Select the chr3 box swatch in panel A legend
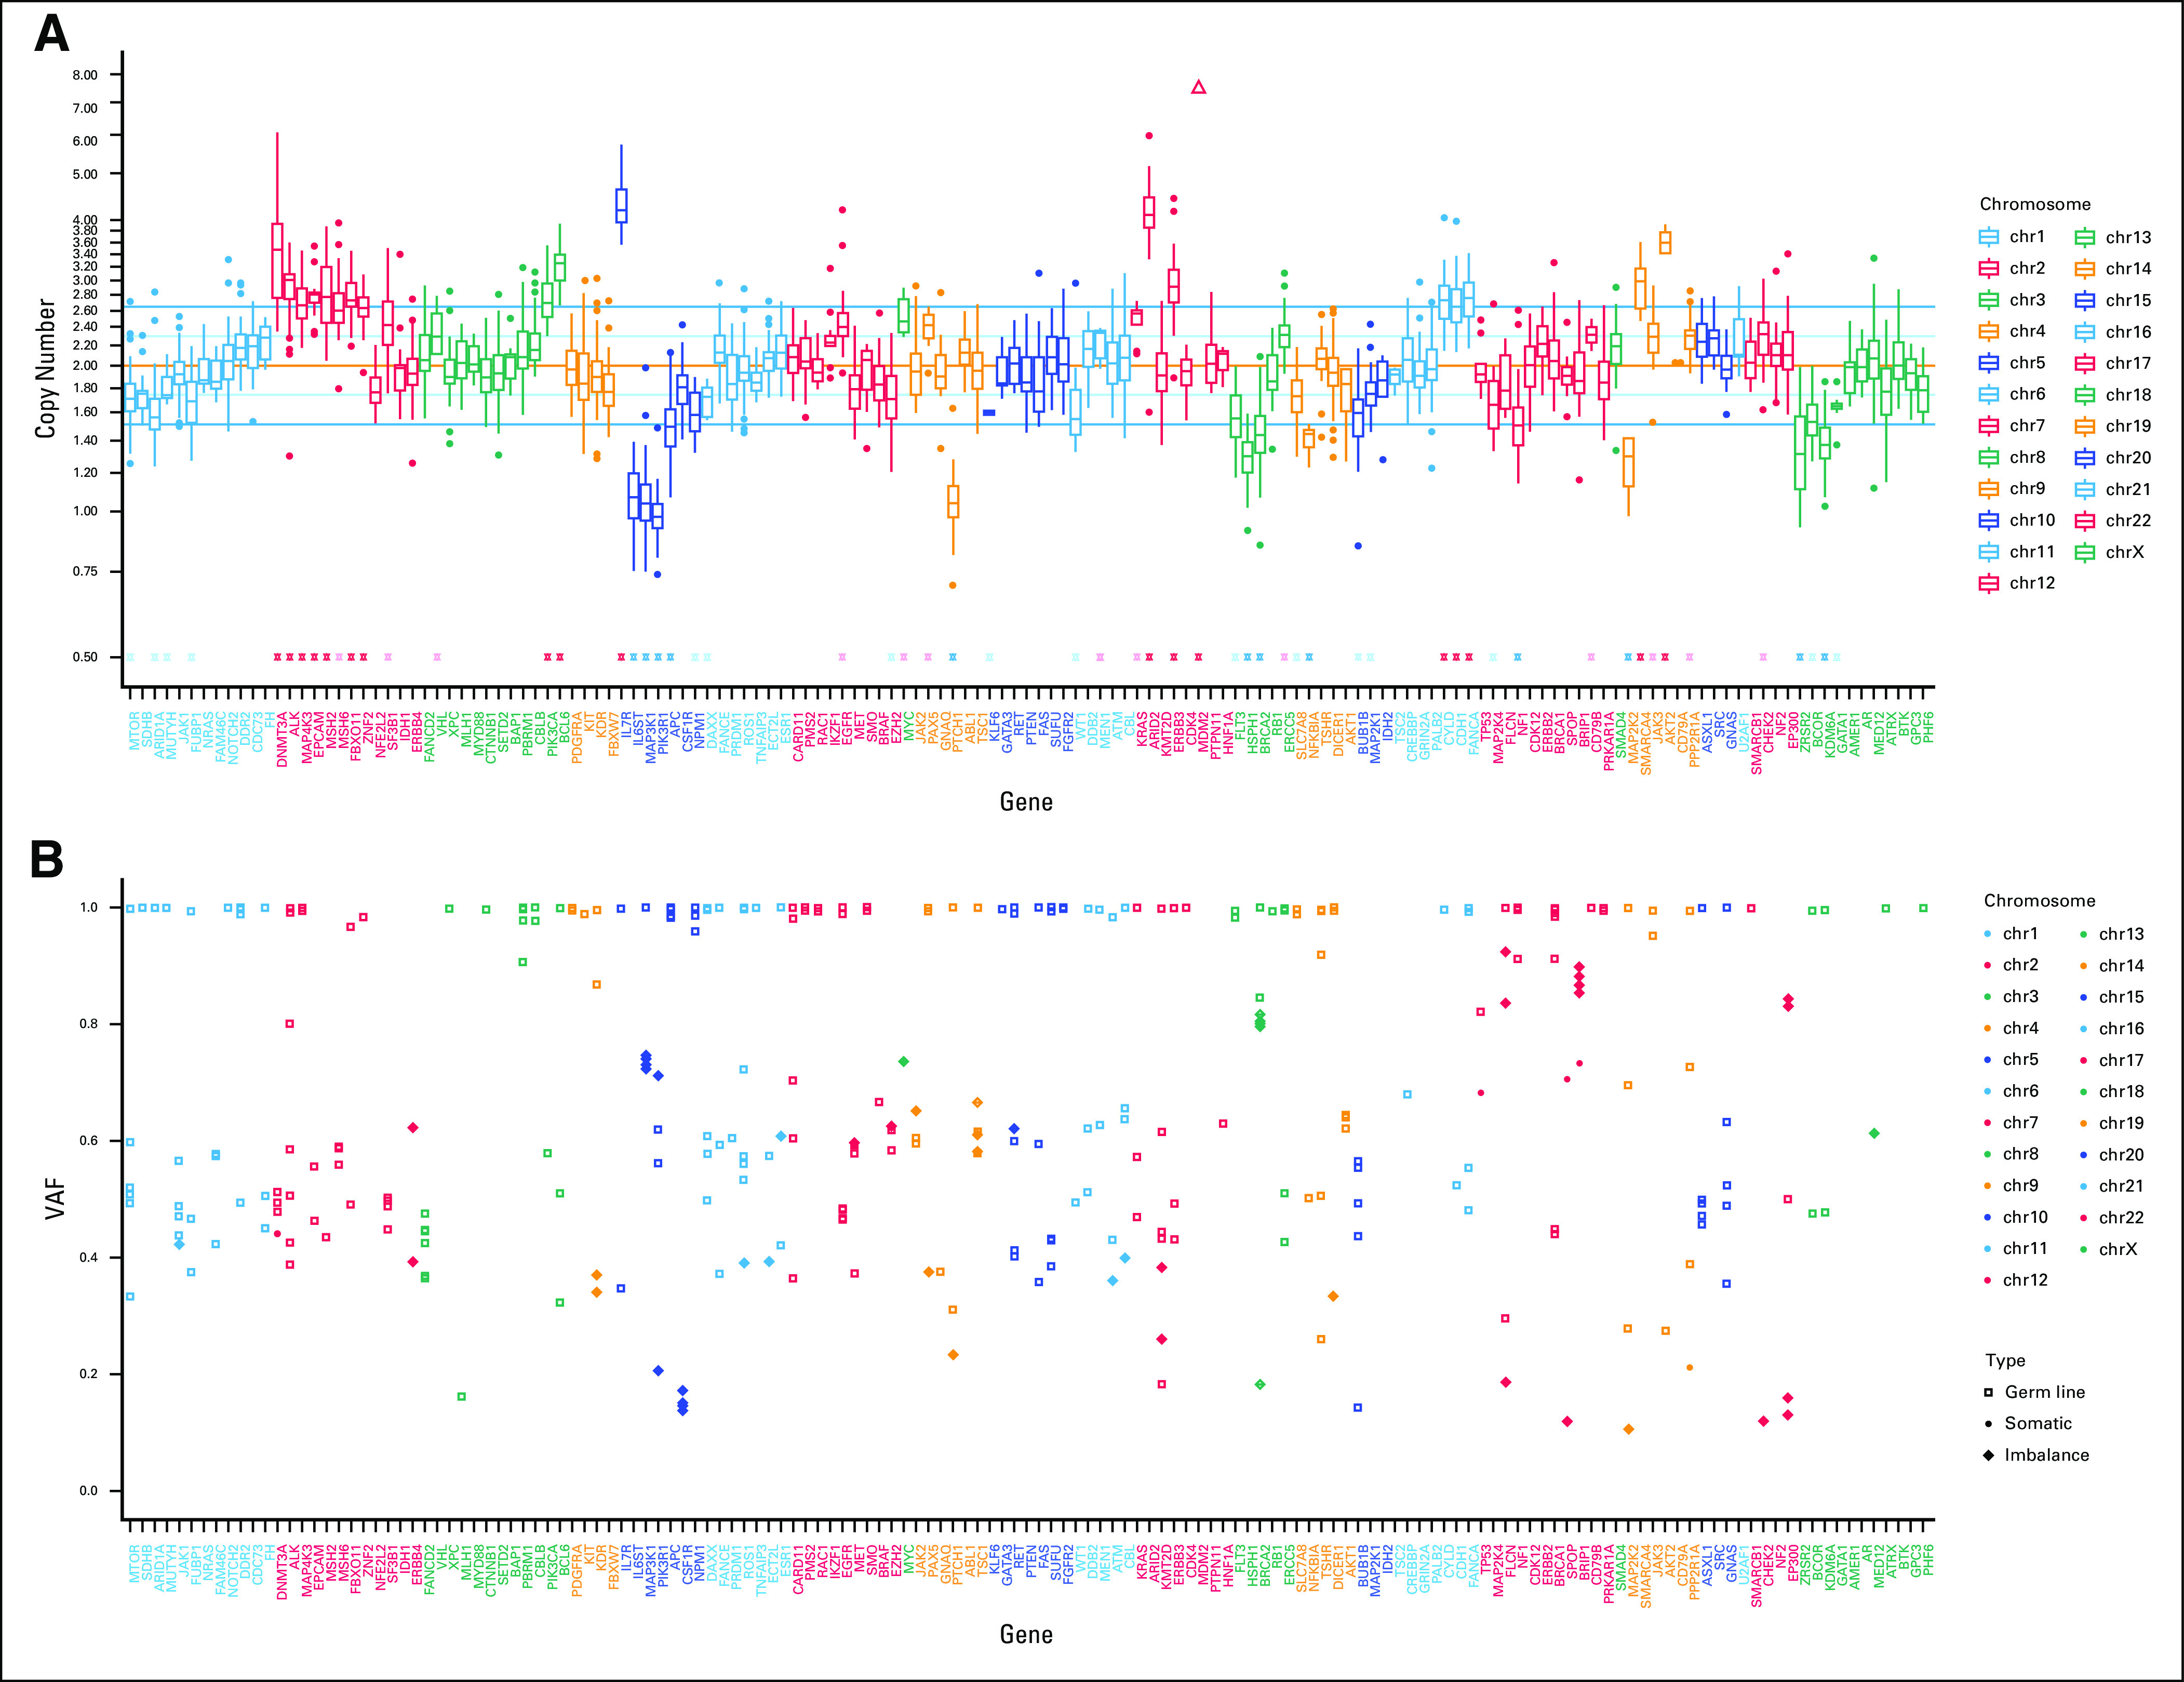 [x=1989, y=300]
